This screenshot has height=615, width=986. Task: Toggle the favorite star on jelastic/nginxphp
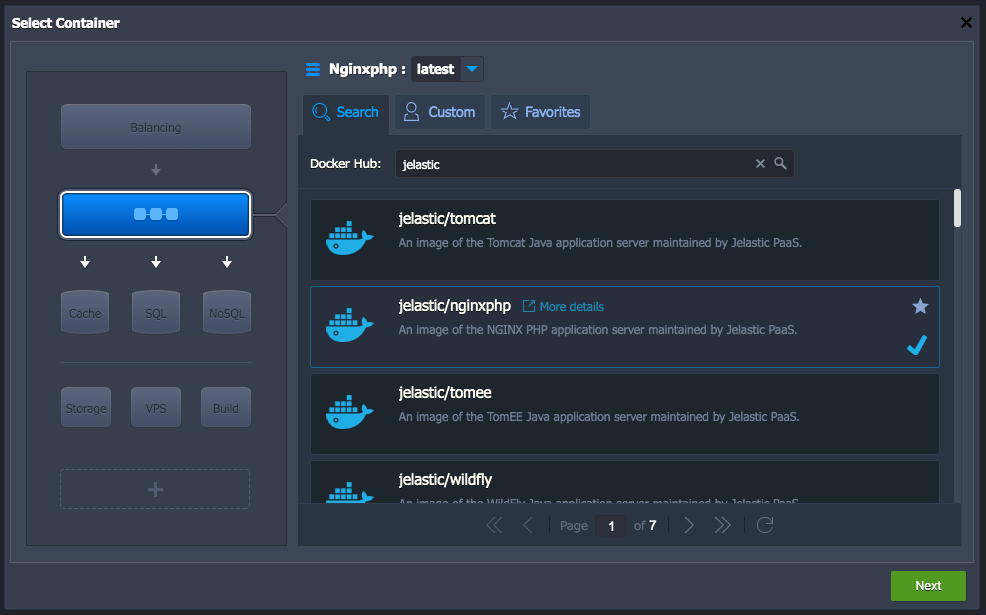point(919,306)
